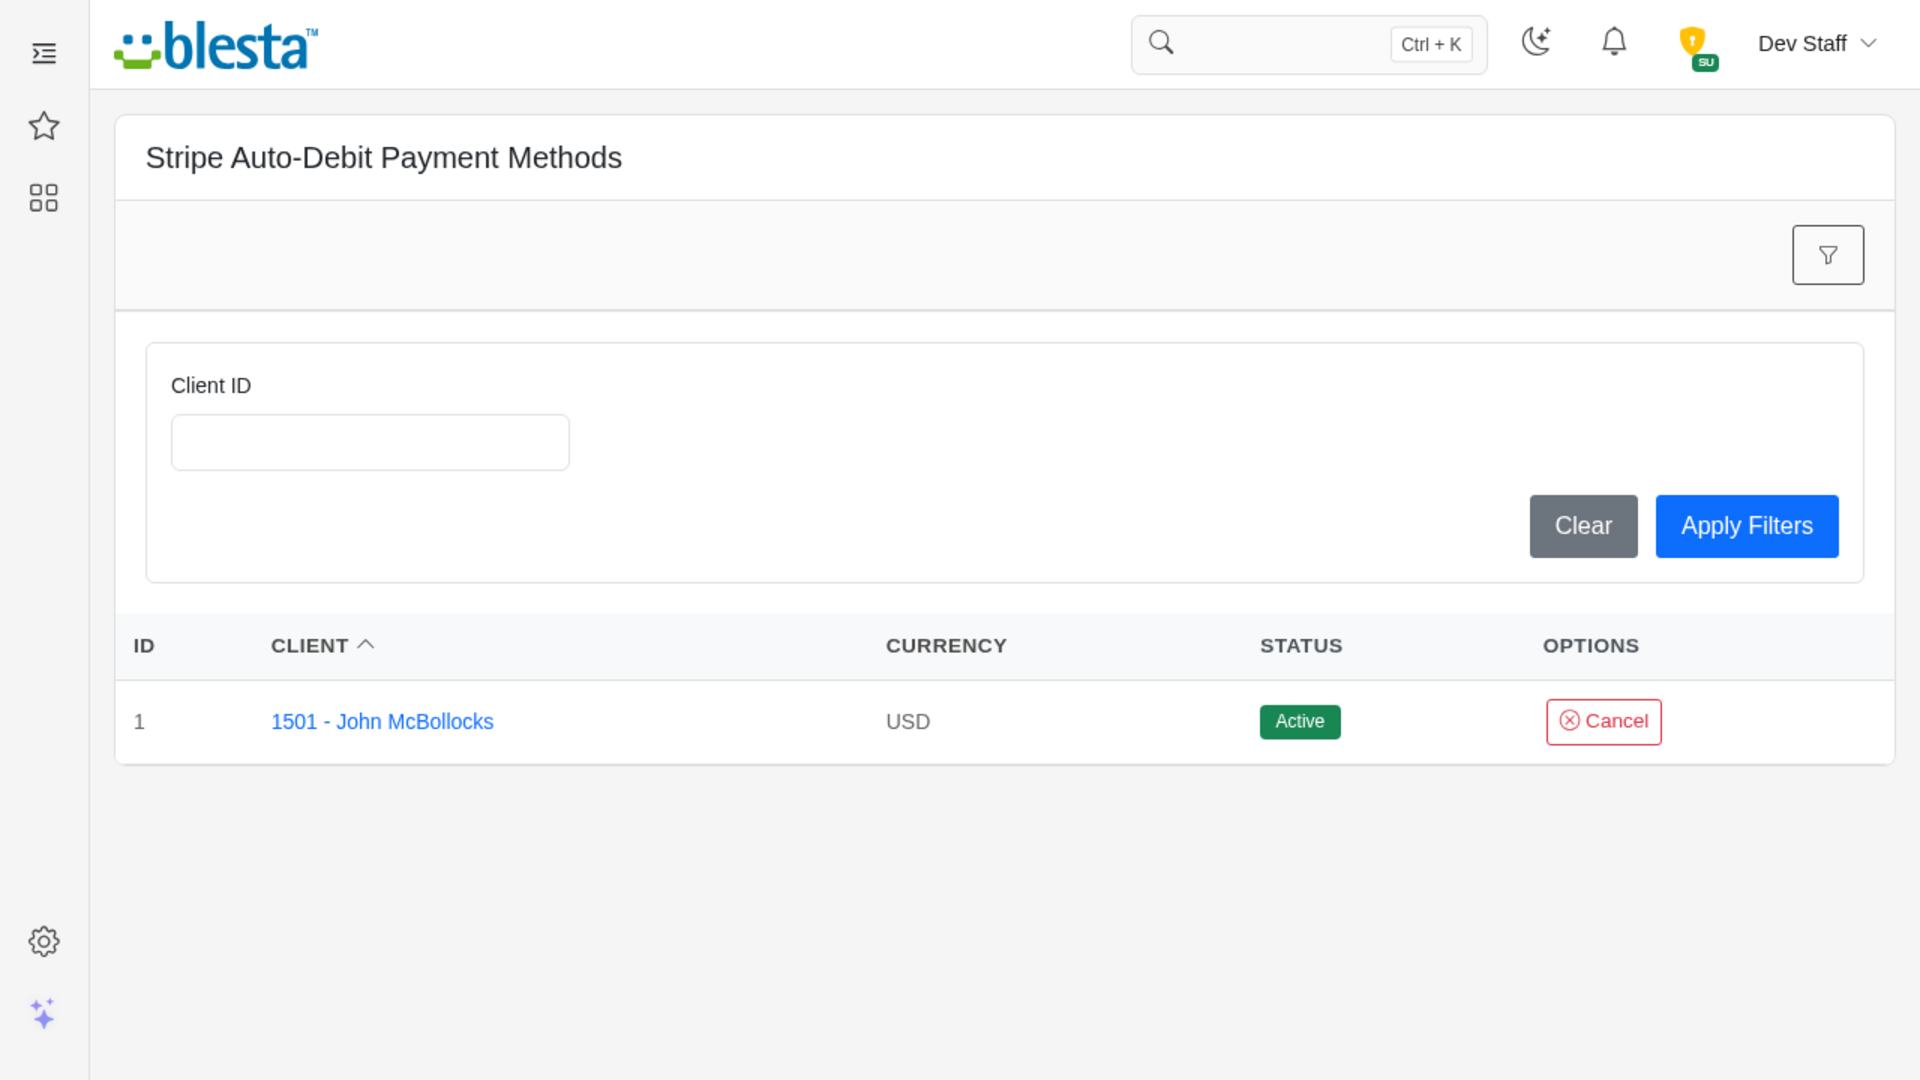The image size is (1920, 1080).
Task: Open the Dev Staff user dropdown
Action: [1817, 44]
